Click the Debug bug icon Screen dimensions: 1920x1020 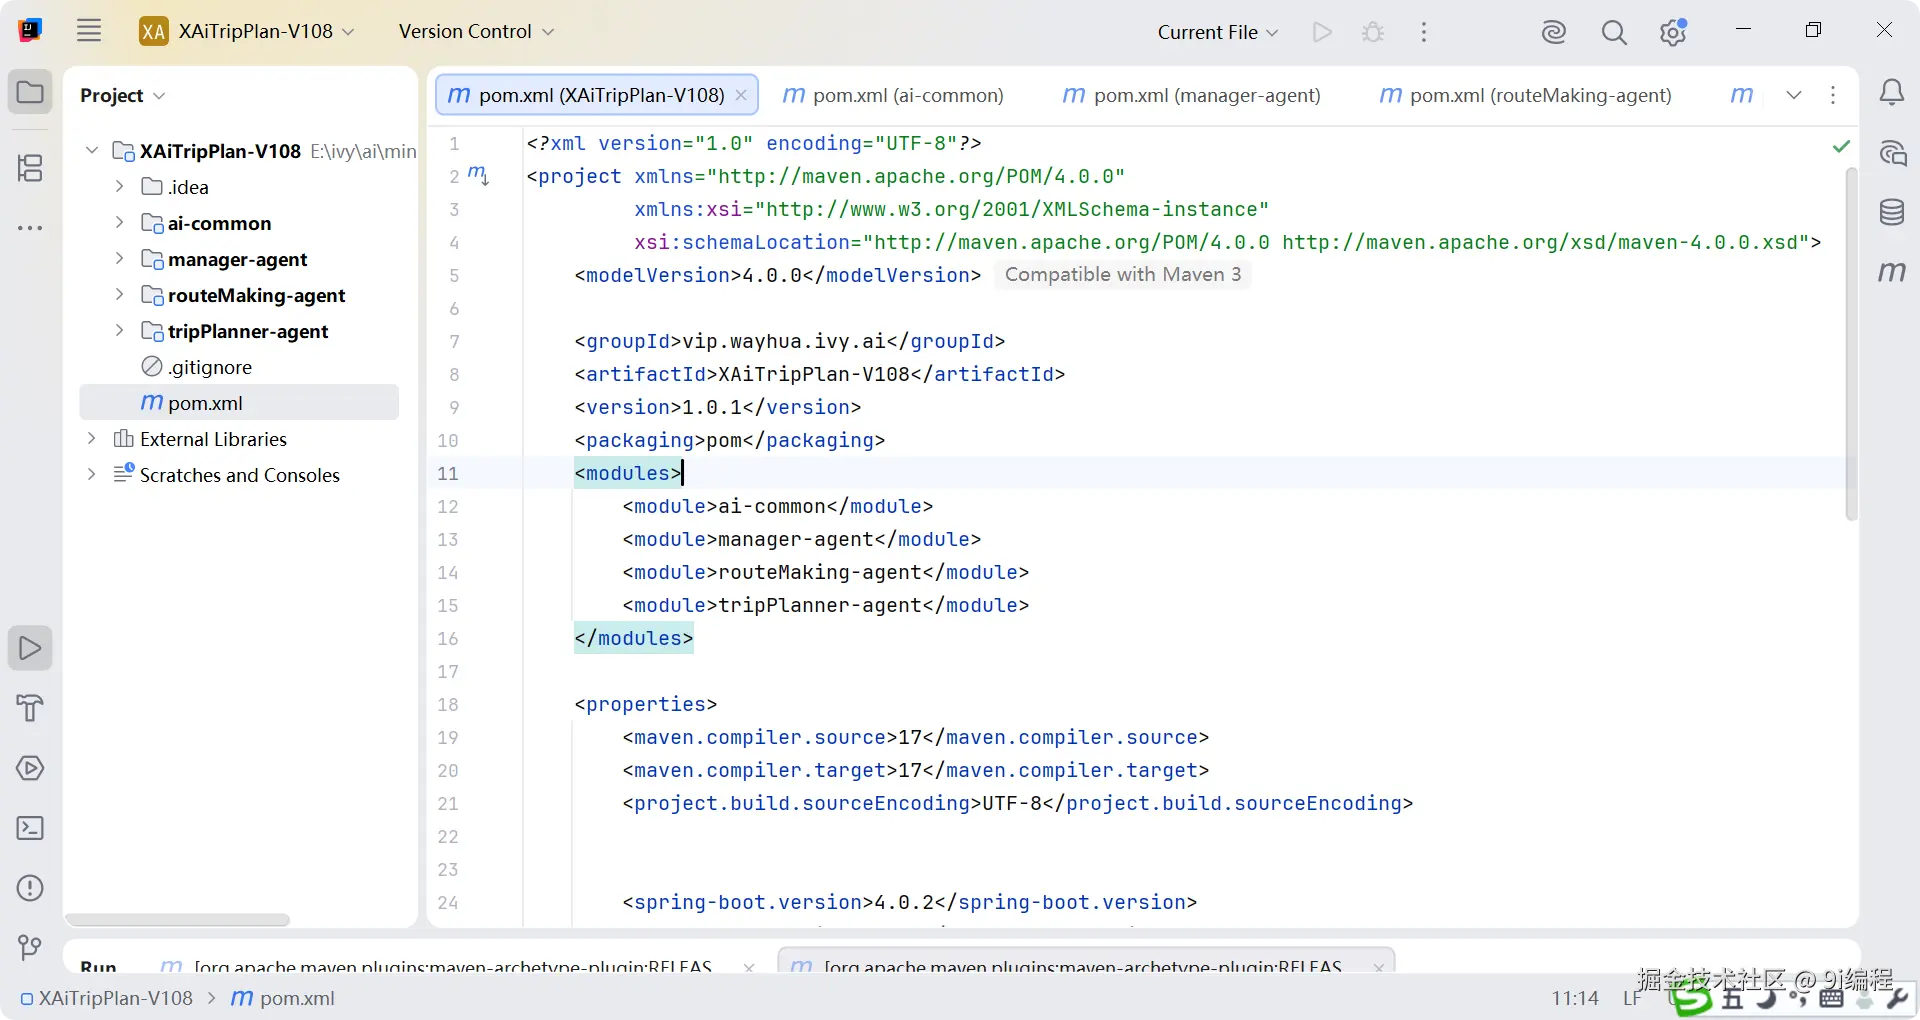coord(1373,32)
